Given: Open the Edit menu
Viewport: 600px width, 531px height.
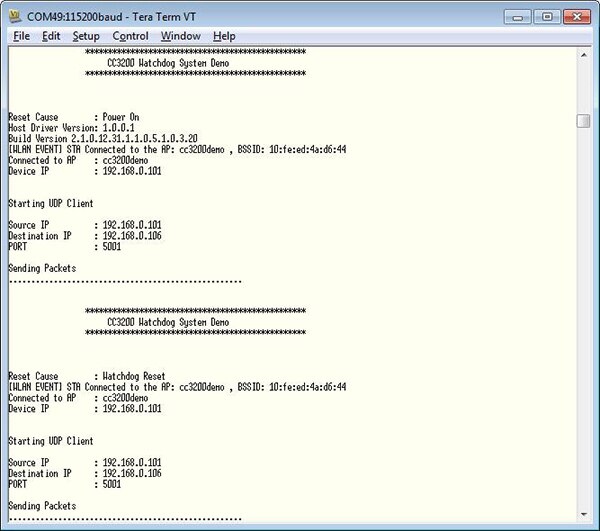Looking at the screenshot, I should pyautogui.click(x=51, y=36).
